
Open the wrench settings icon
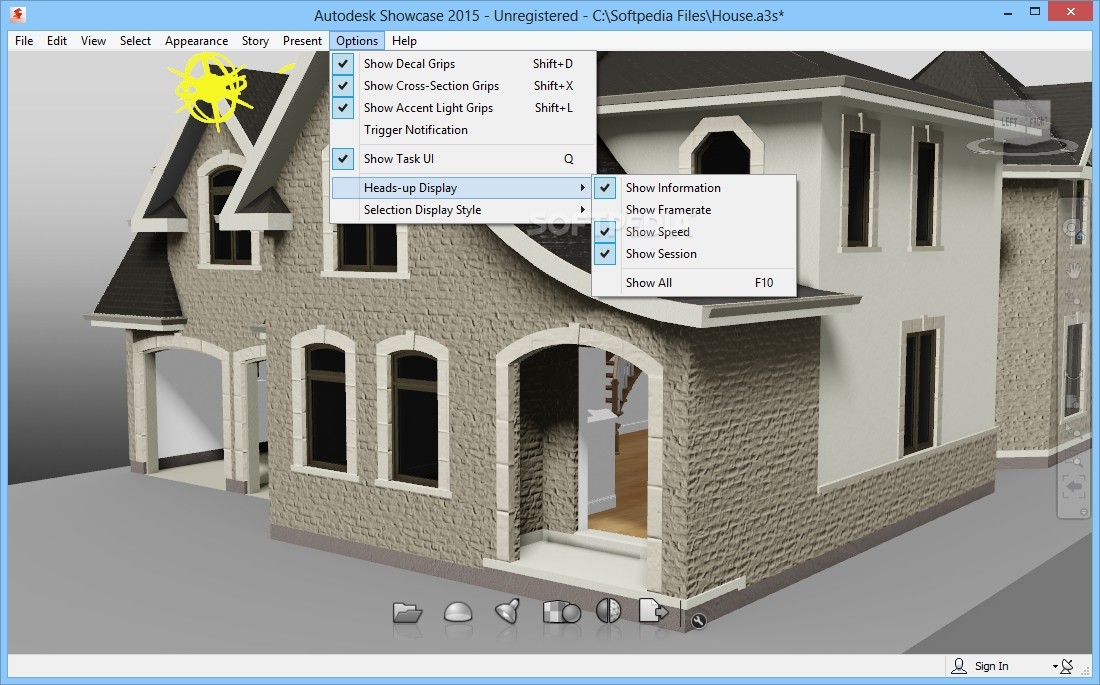(x=698, y=620)
